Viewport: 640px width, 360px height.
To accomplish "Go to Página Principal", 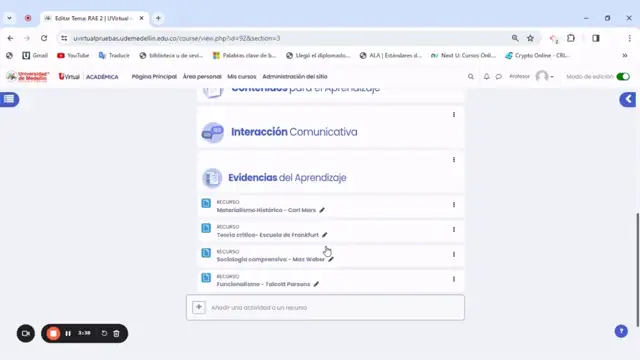I will tap(154, 77).
